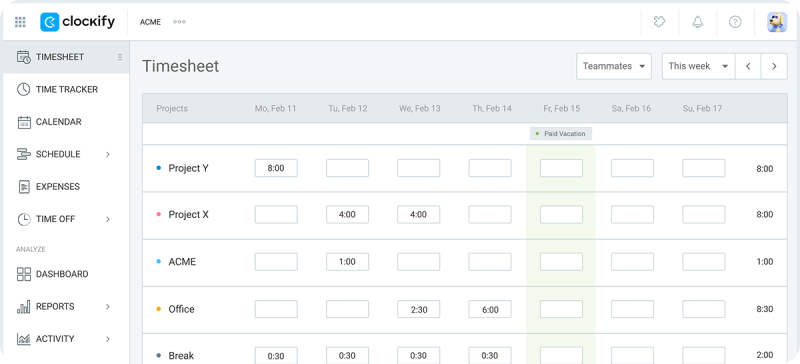Select EXPENSES in the sidebar
The width and height of the screenshot is (800, 364).
[58, 187]
